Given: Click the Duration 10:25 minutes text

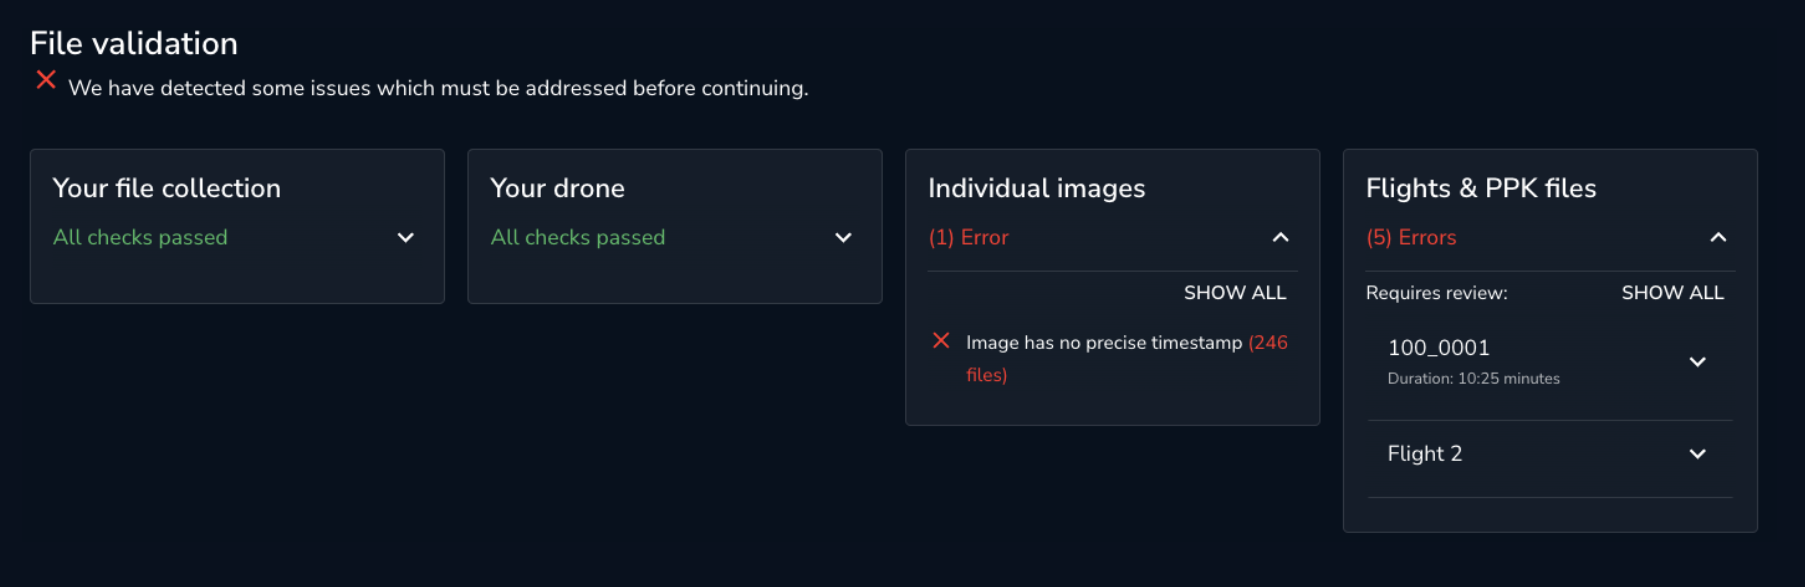Looking at the screenshot, I should tap(1472, 378).
